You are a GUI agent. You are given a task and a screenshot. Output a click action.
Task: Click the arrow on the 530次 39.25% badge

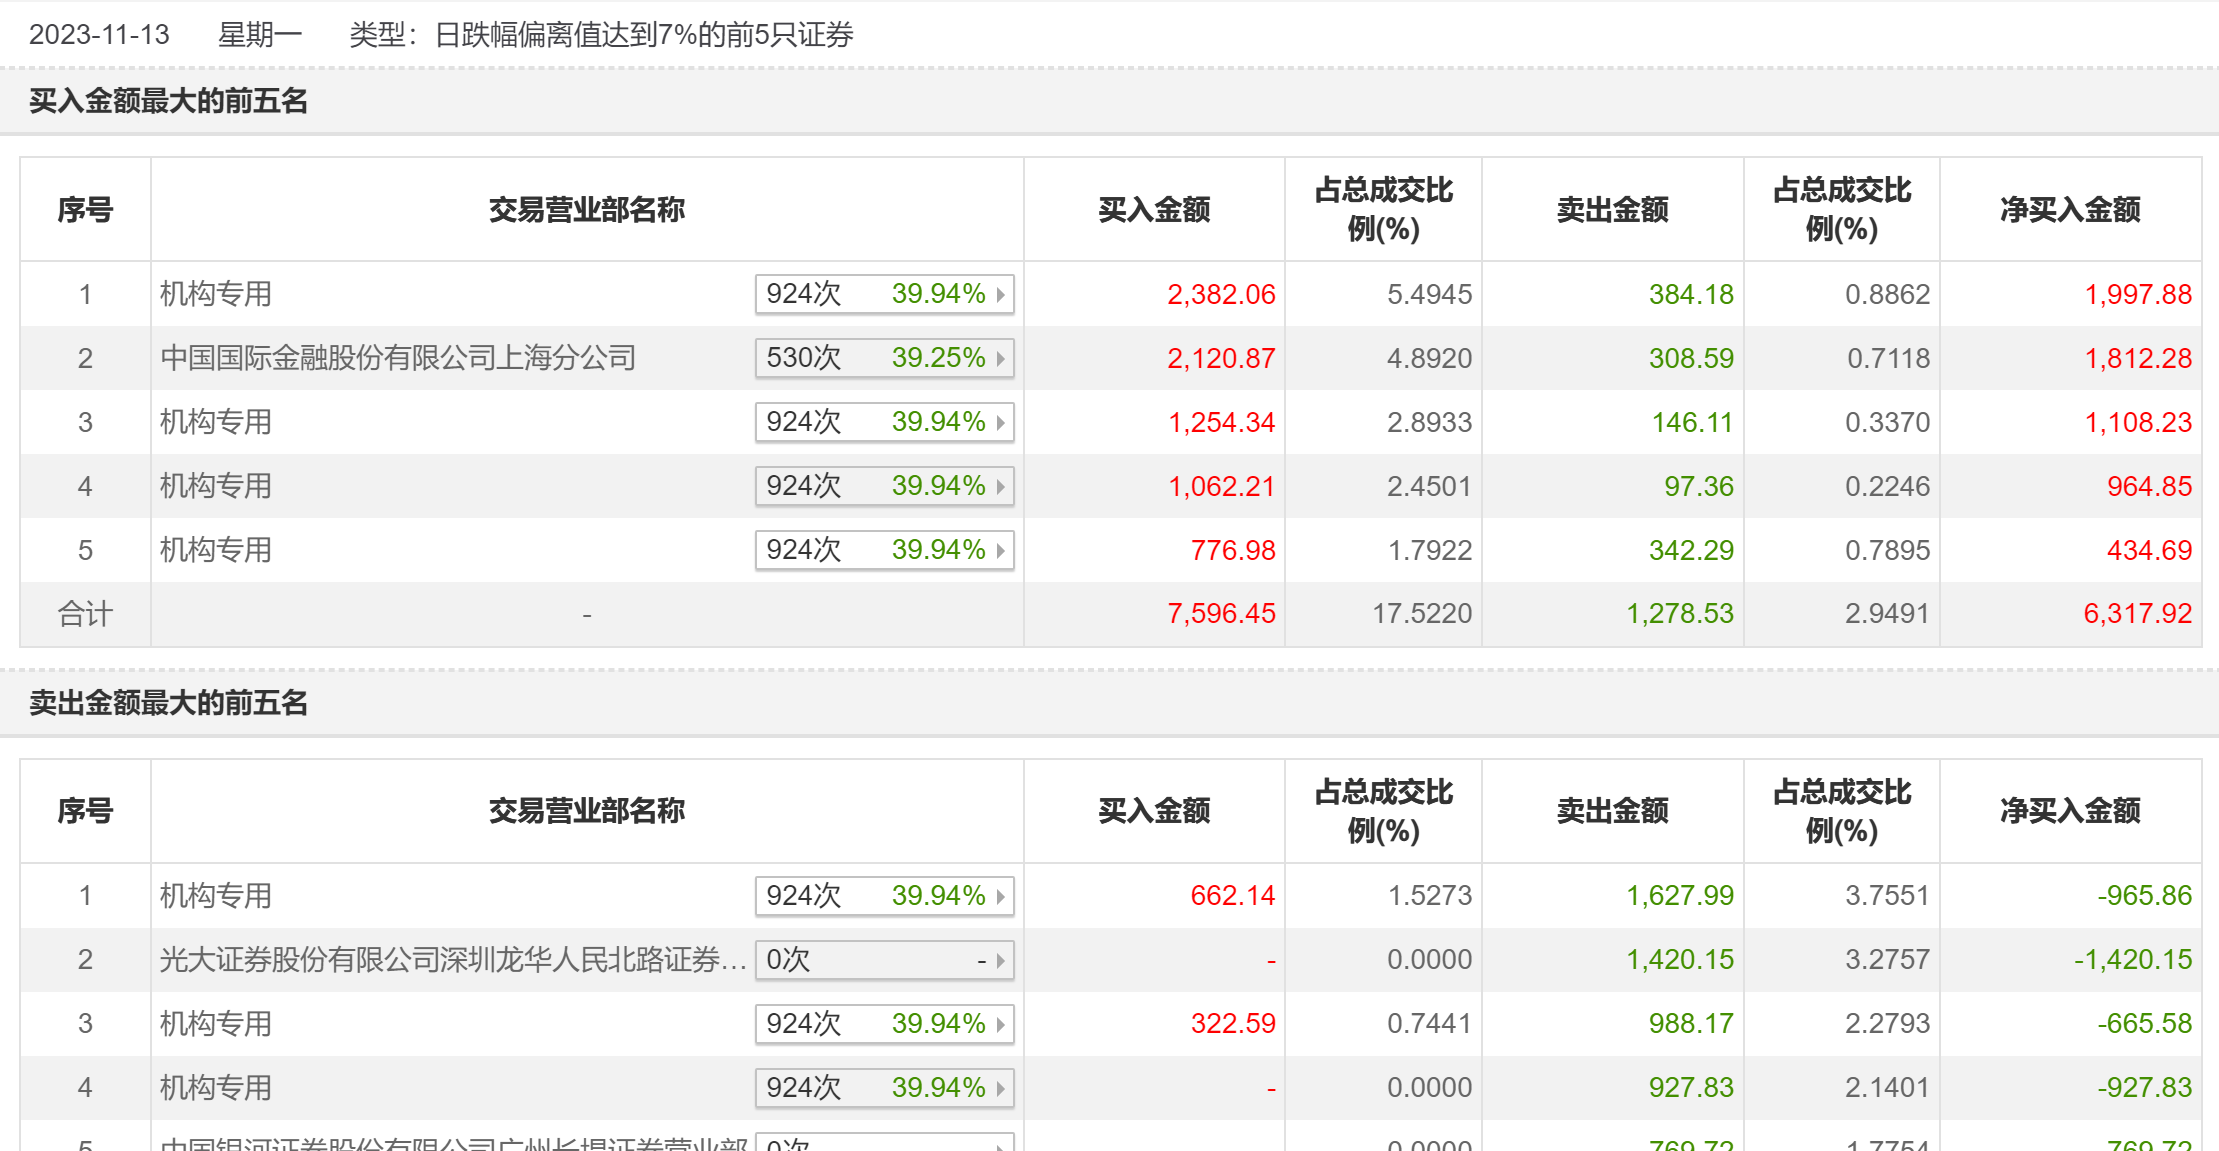click(x=1000, y=358)
